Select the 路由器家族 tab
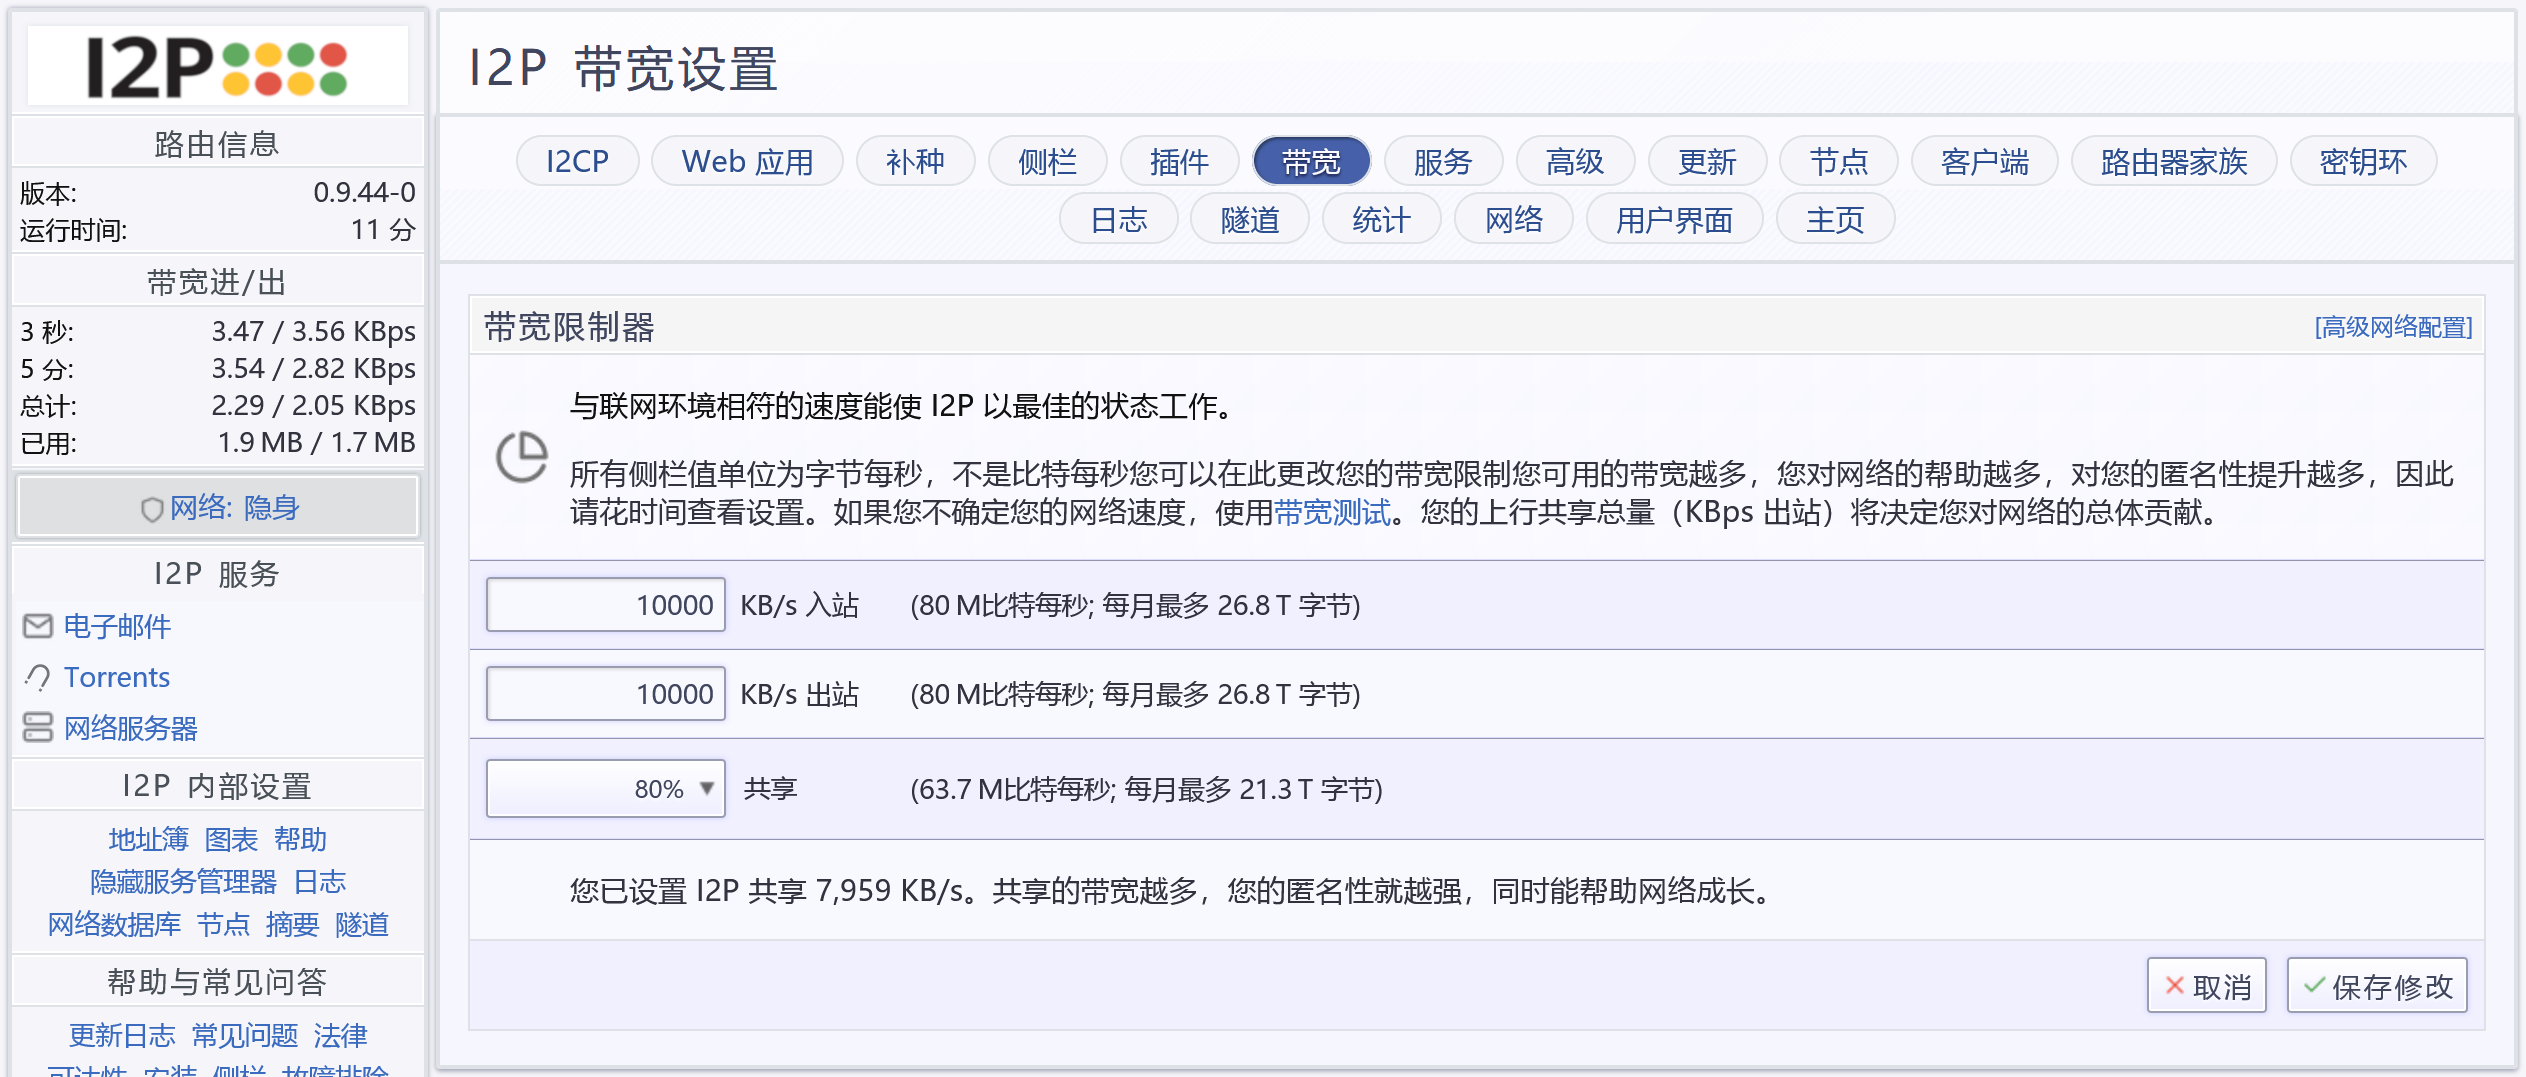The height and width of the screenshot is (1077, 2526). (x=2173, y=161)
